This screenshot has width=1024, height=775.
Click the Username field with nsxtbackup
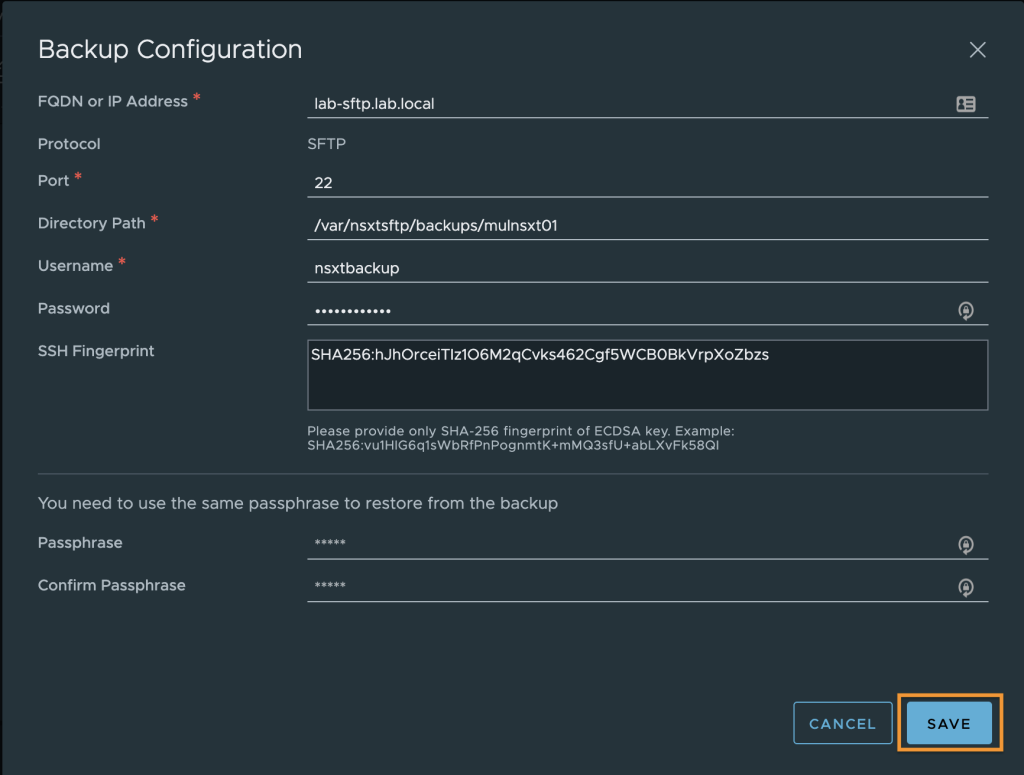(x=647, y=268)
